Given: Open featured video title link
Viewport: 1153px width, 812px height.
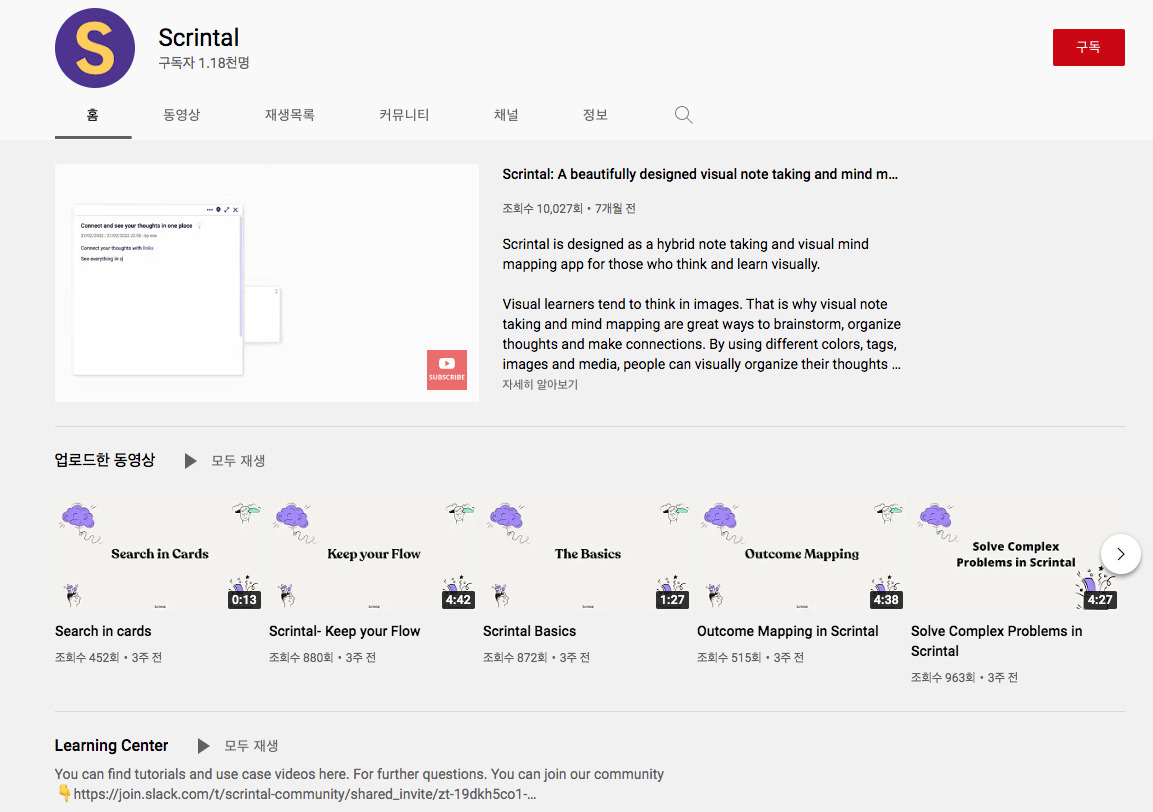Looking at the screenshot, I should [699, 174].
